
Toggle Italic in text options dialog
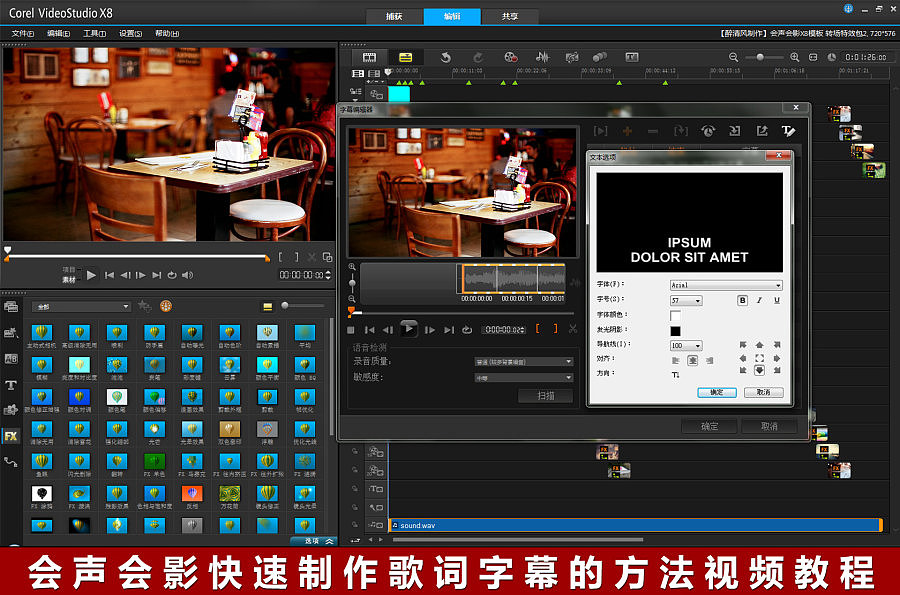click(760, 300)
